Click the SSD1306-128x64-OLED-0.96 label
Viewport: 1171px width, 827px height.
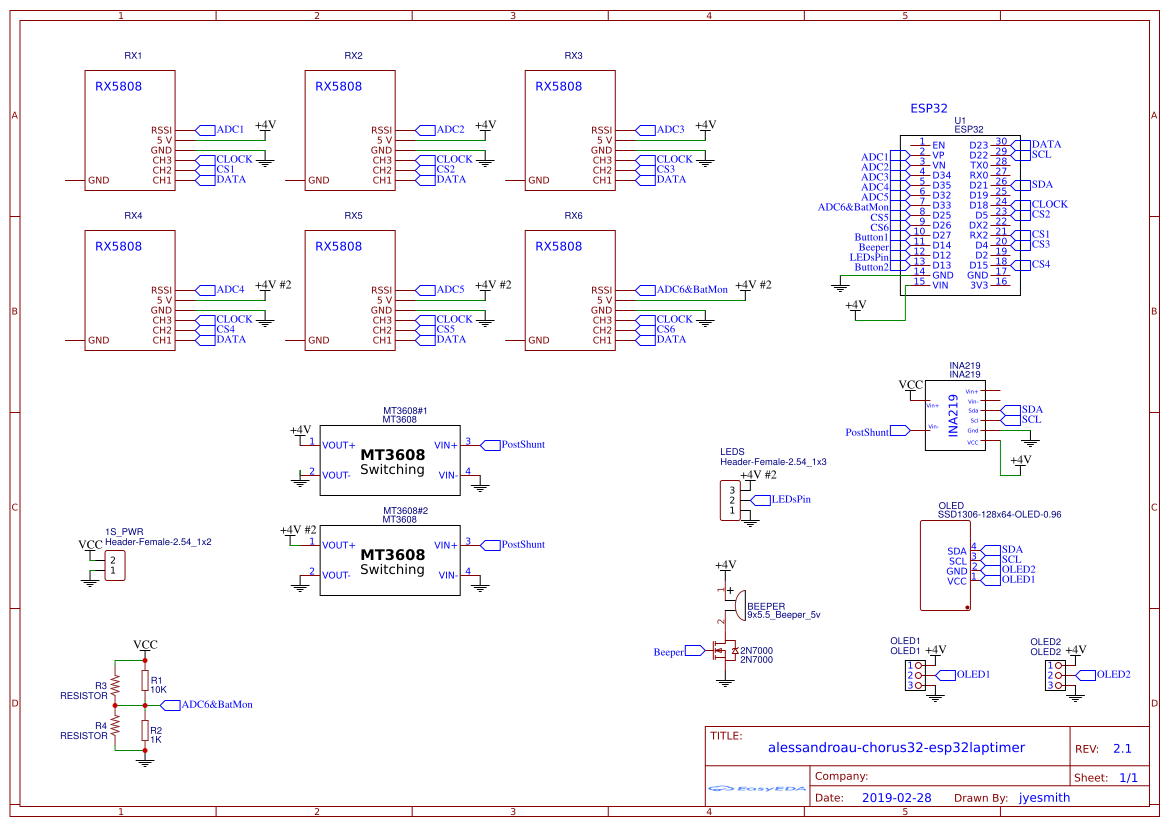point(999,515)
